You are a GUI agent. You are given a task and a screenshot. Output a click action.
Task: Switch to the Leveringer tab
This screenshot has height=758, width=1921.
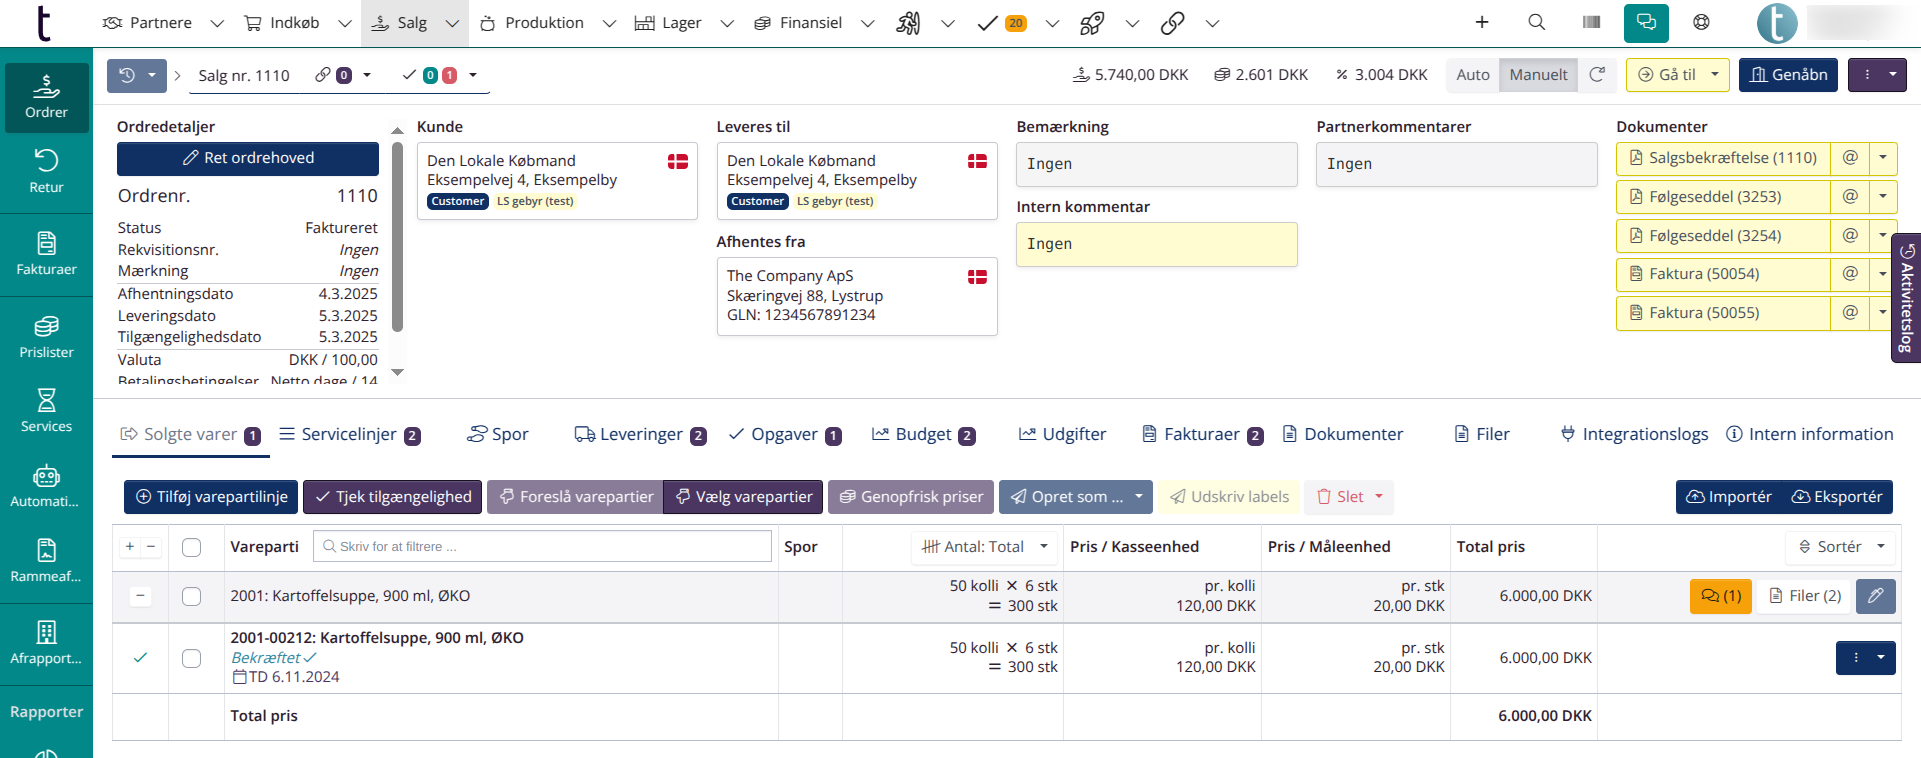640,434
